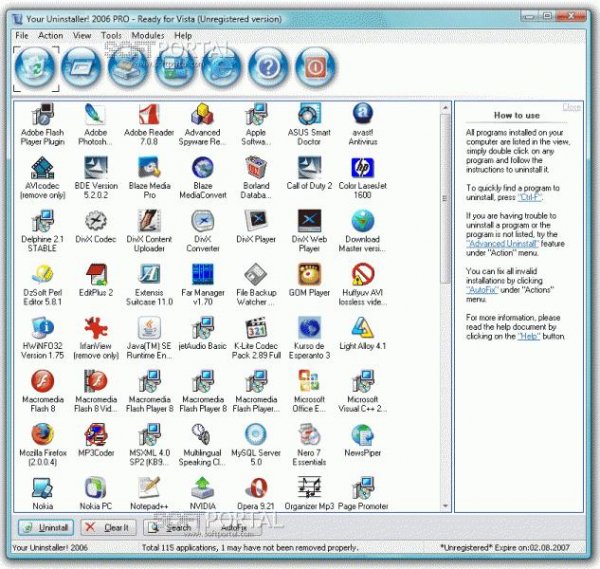The width and height of the screenshot is (600, 569).
Task: Click the 'Total 115 applications' status text
Action: [250, 548]
